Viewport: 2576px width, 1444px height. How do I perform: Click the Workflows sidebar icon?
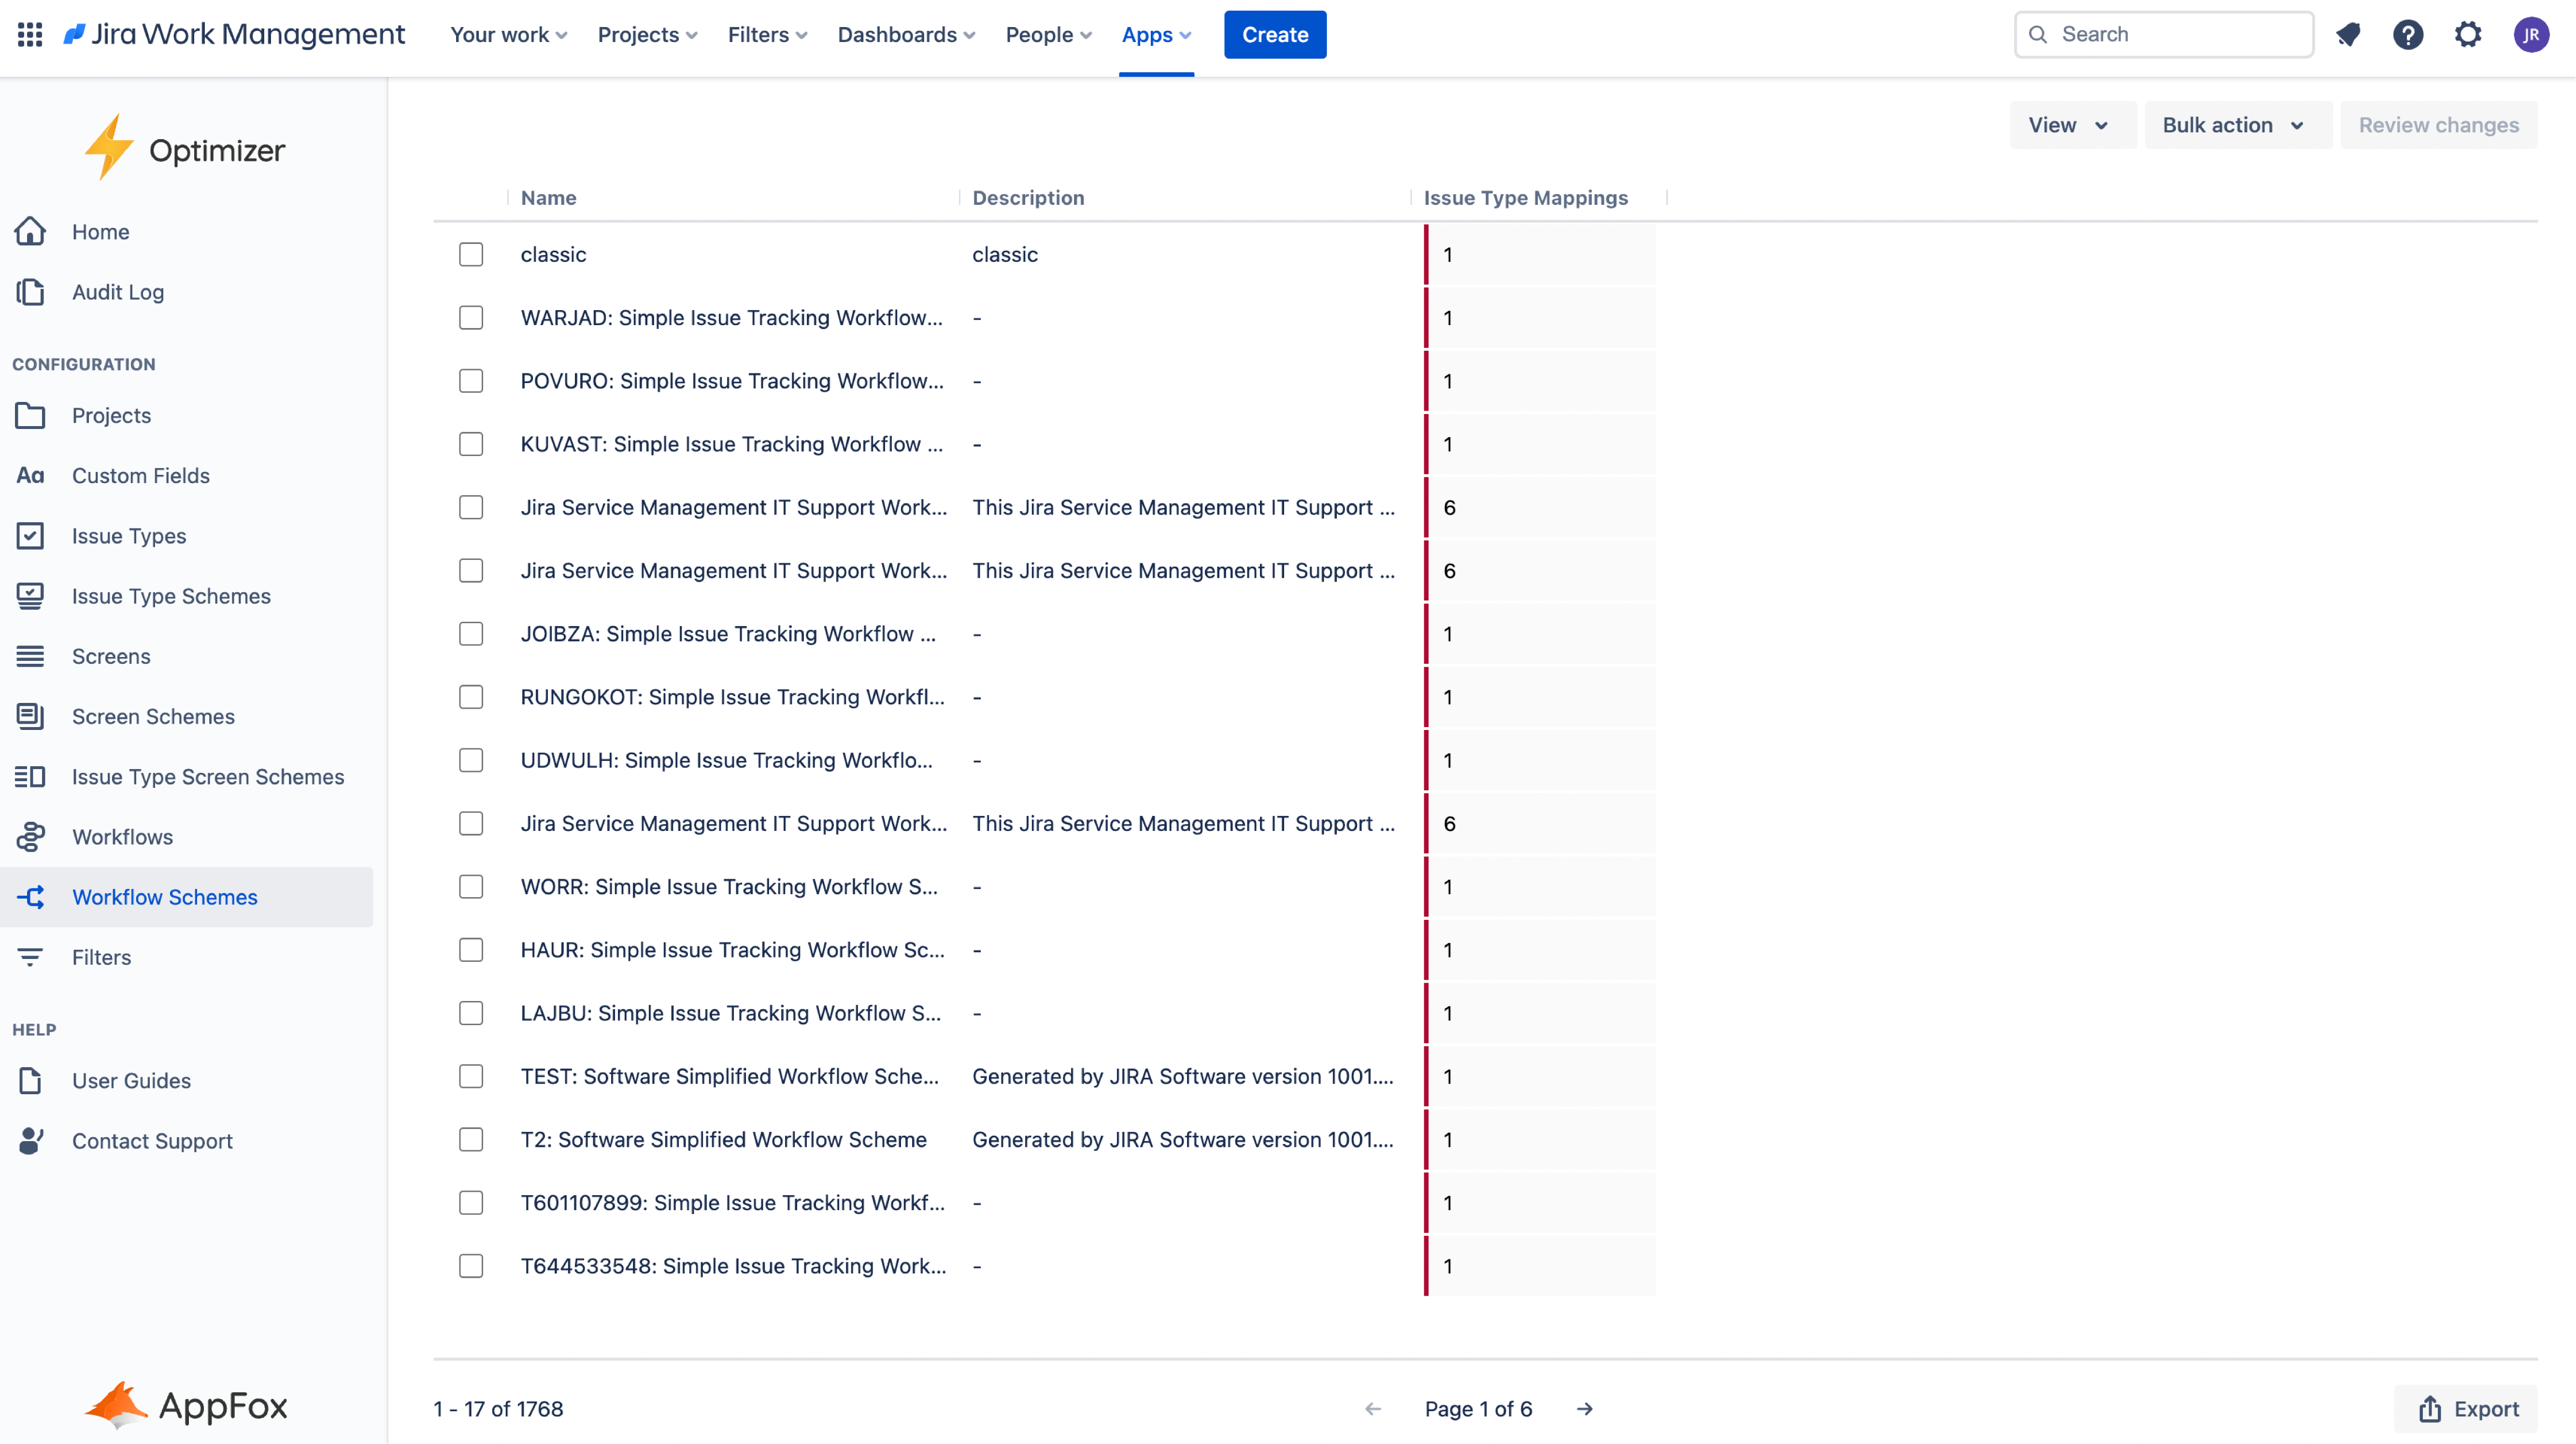point(30,837)
